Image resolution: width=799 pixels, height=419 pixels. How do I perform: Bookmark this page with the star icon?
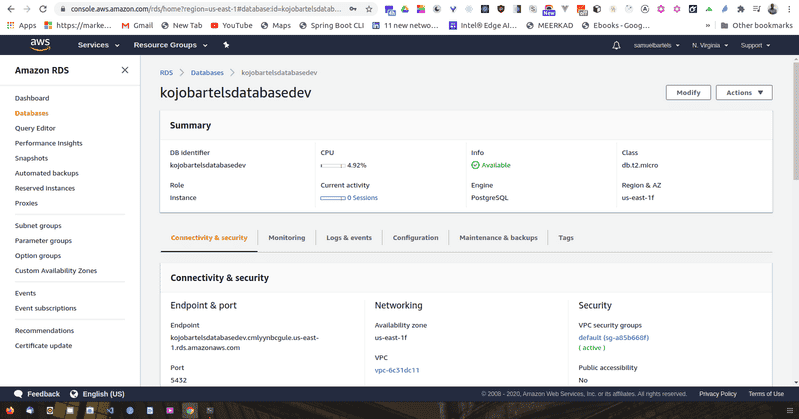[369, 9]
